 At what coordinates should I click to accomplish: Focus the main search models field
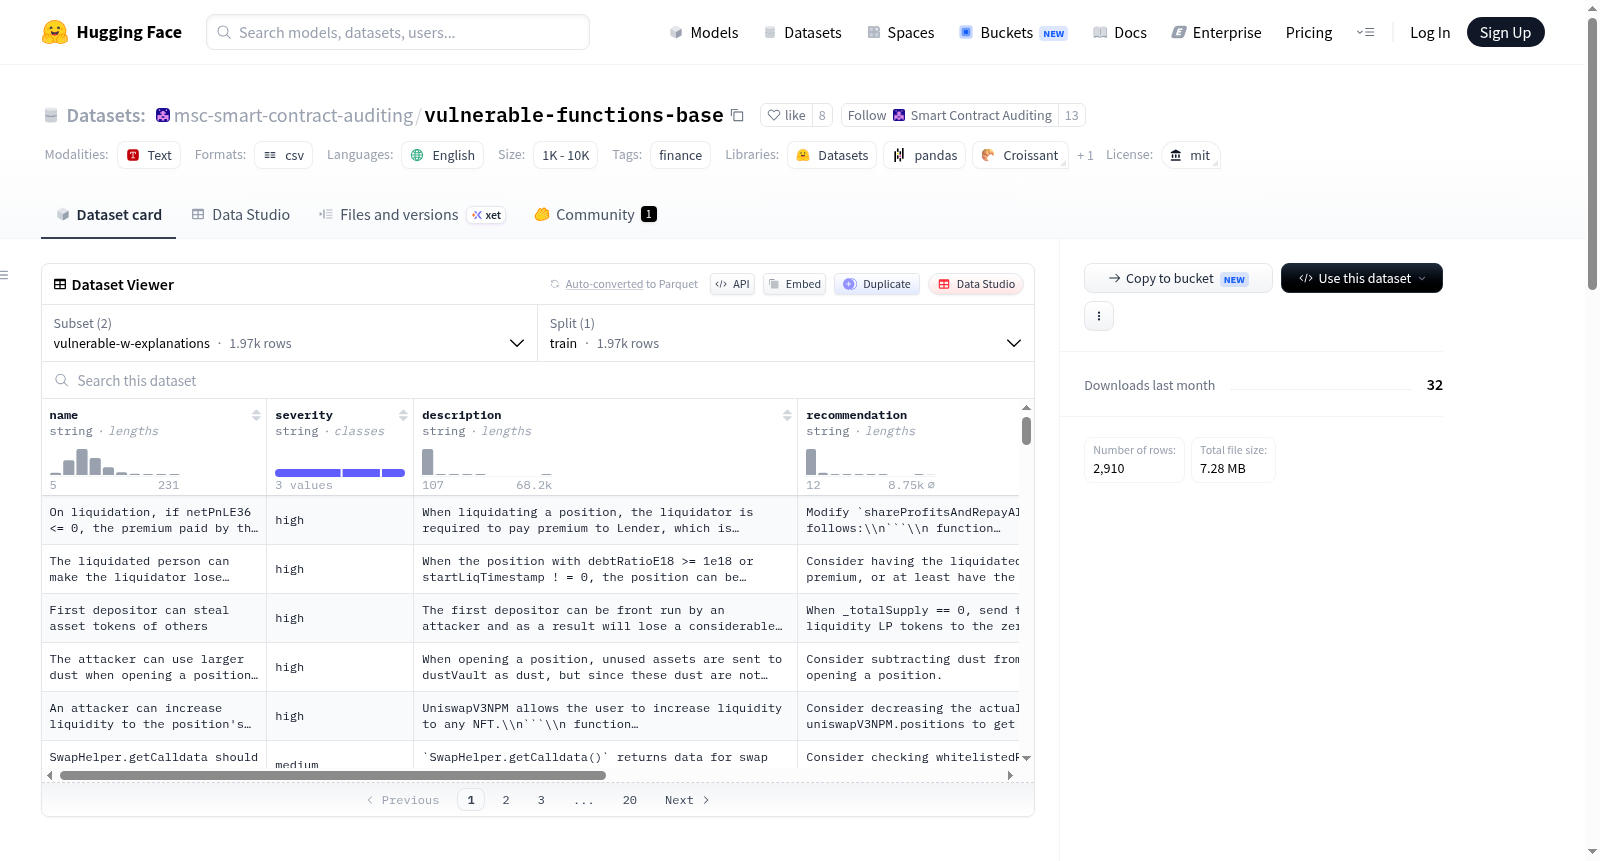pos(398,32)
